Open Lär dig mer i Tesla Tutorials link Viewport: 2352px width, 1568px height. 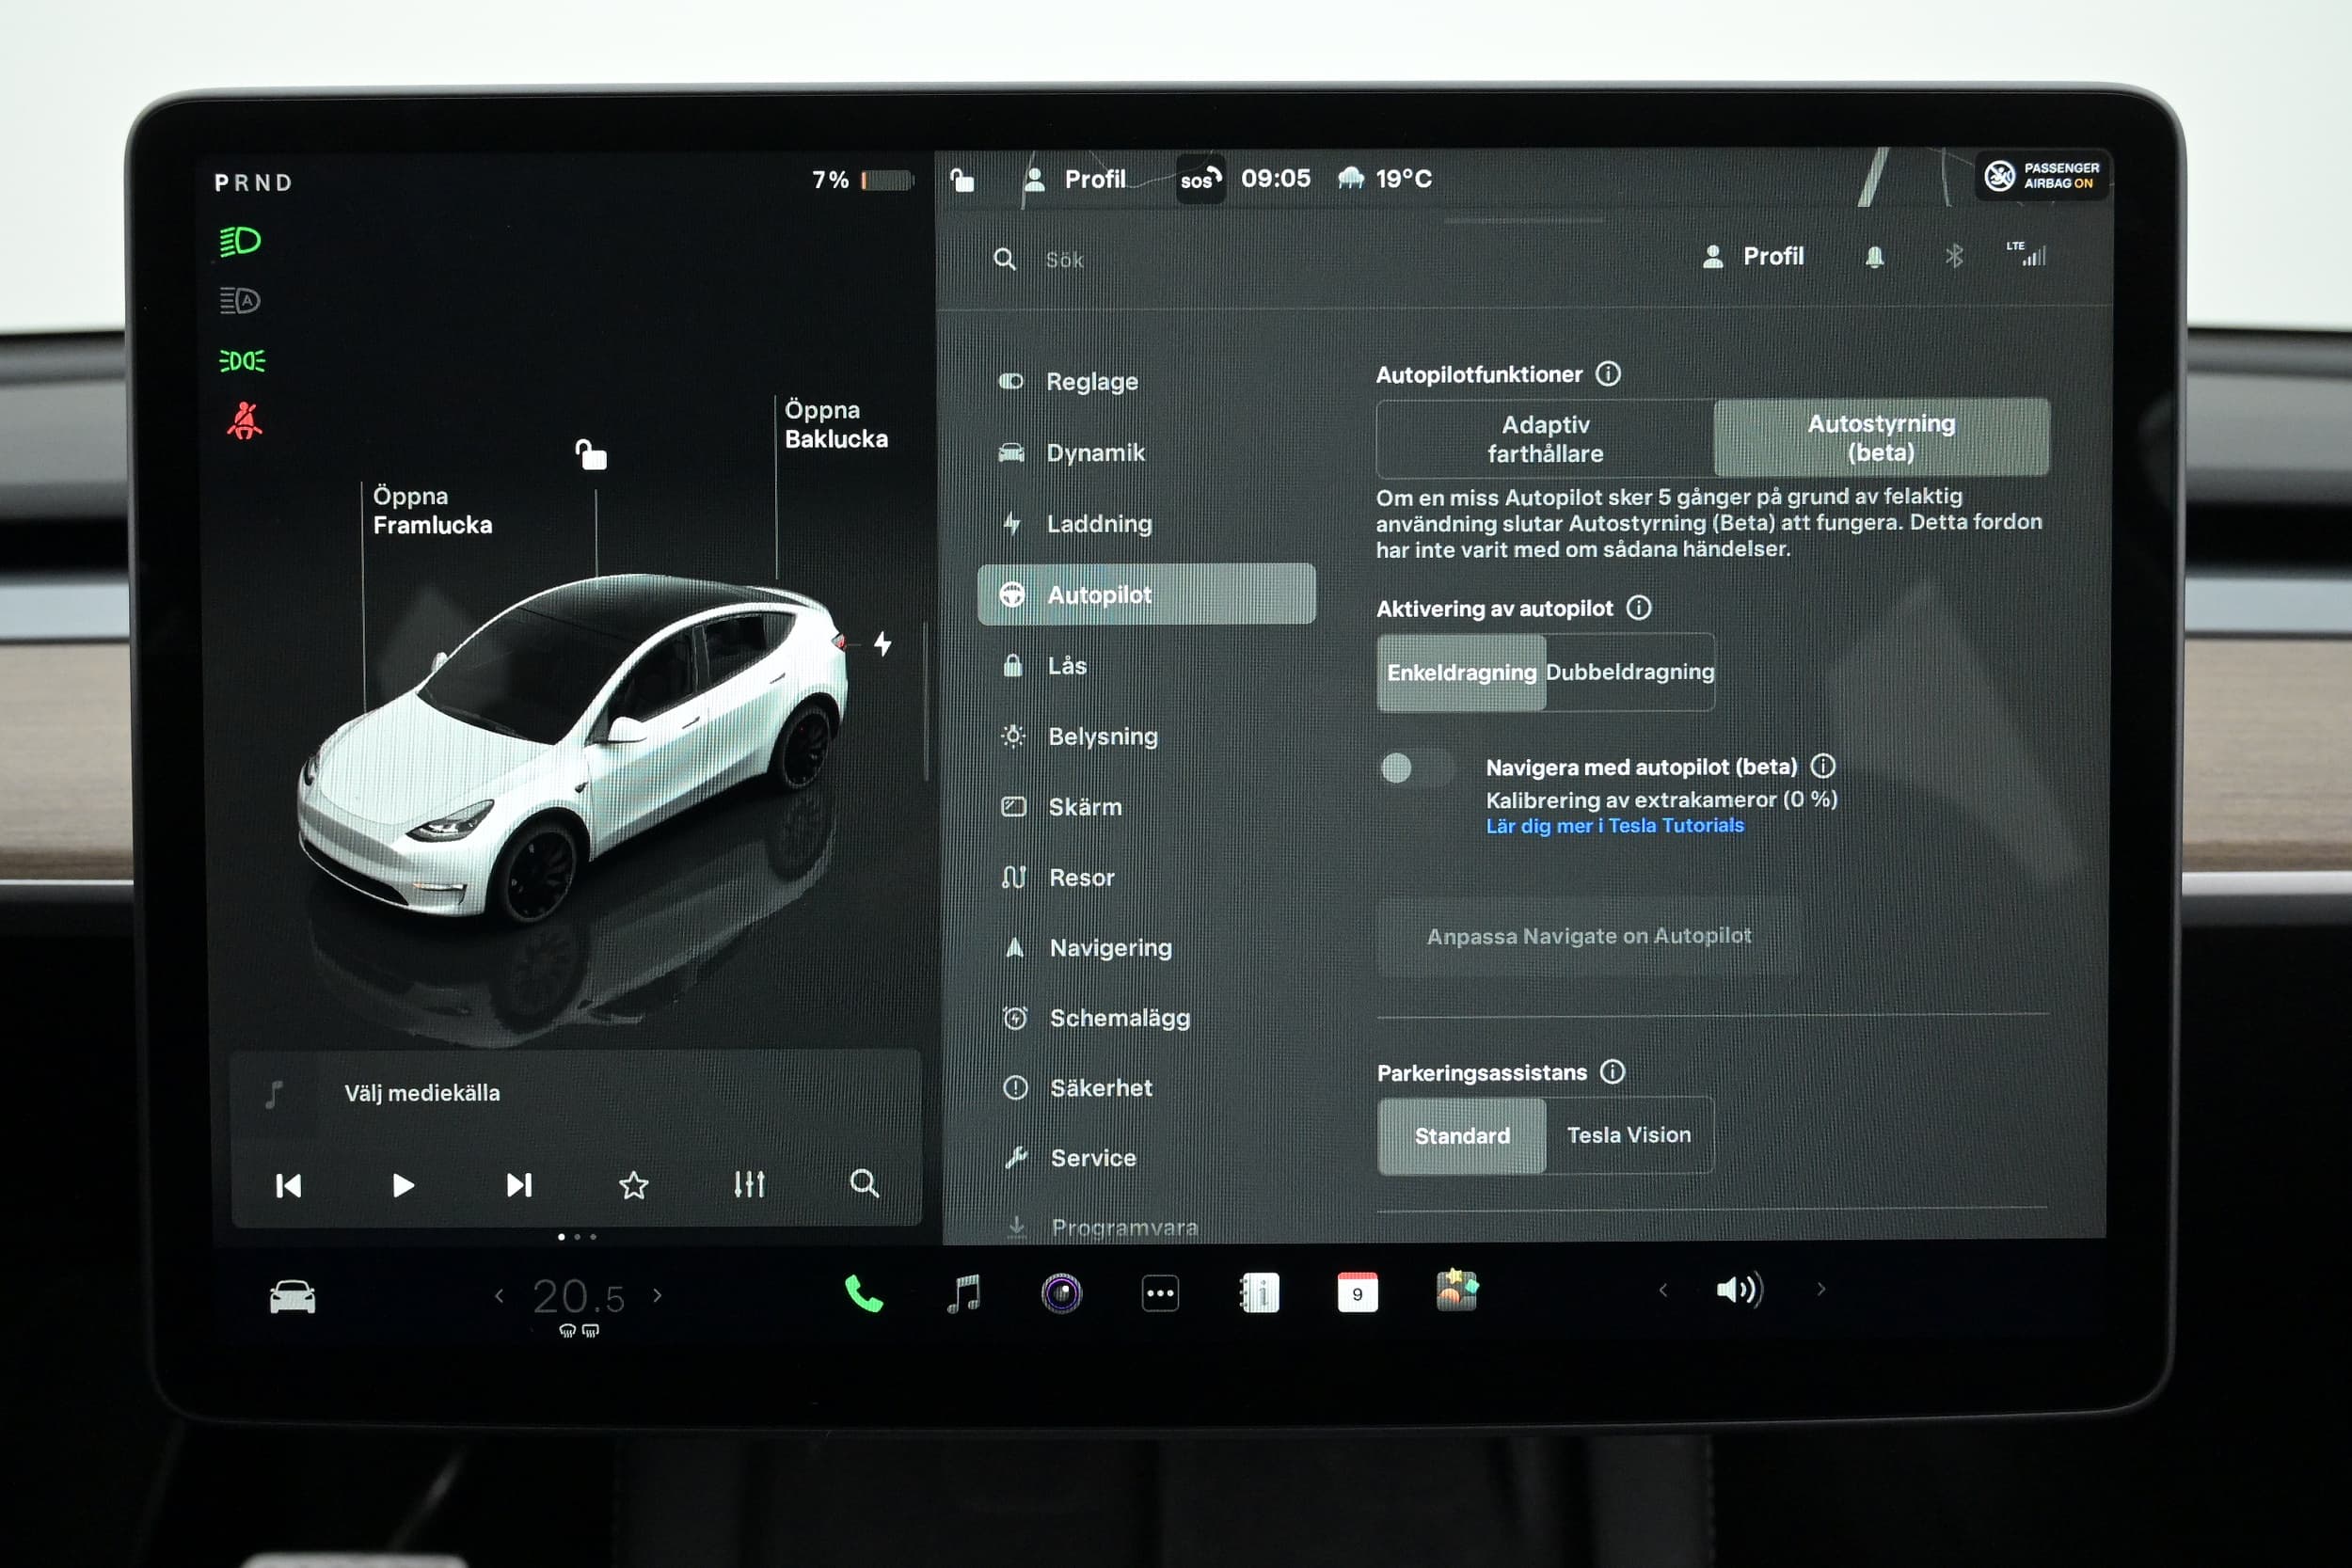coord(1614,826)
